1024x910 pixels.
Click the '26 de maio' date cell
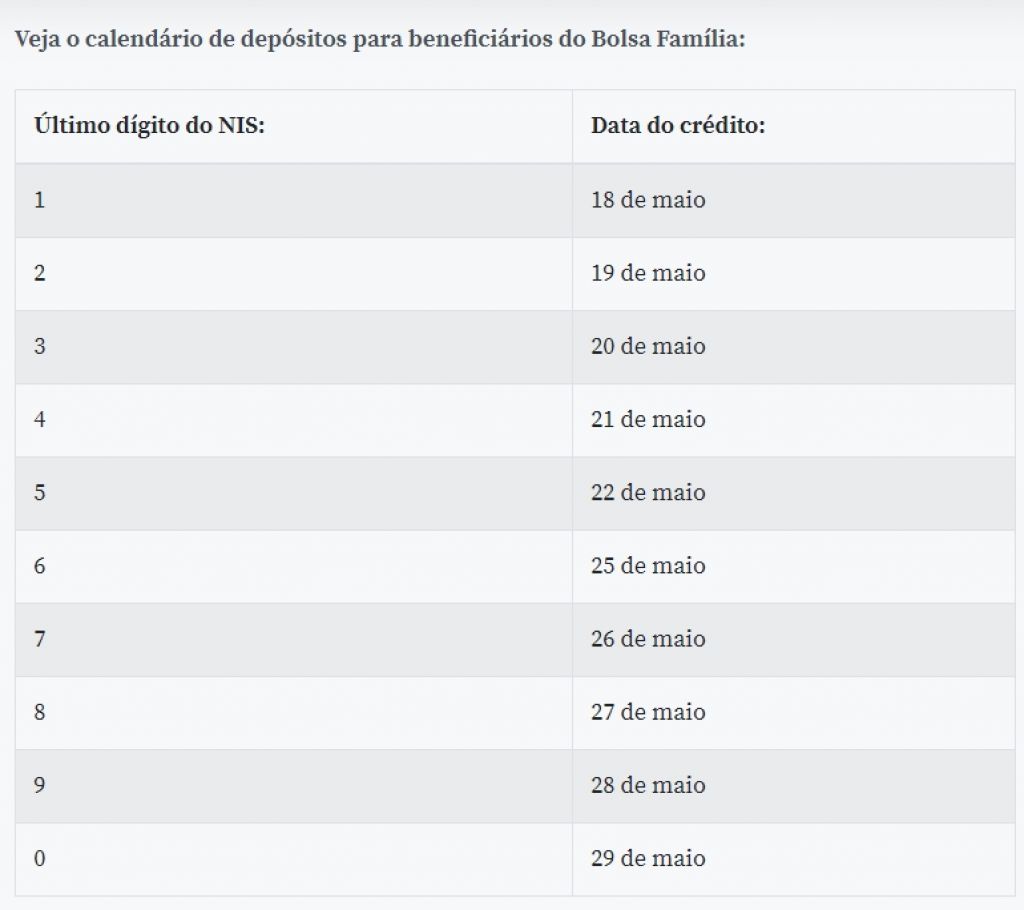click(x=793, y=639)
